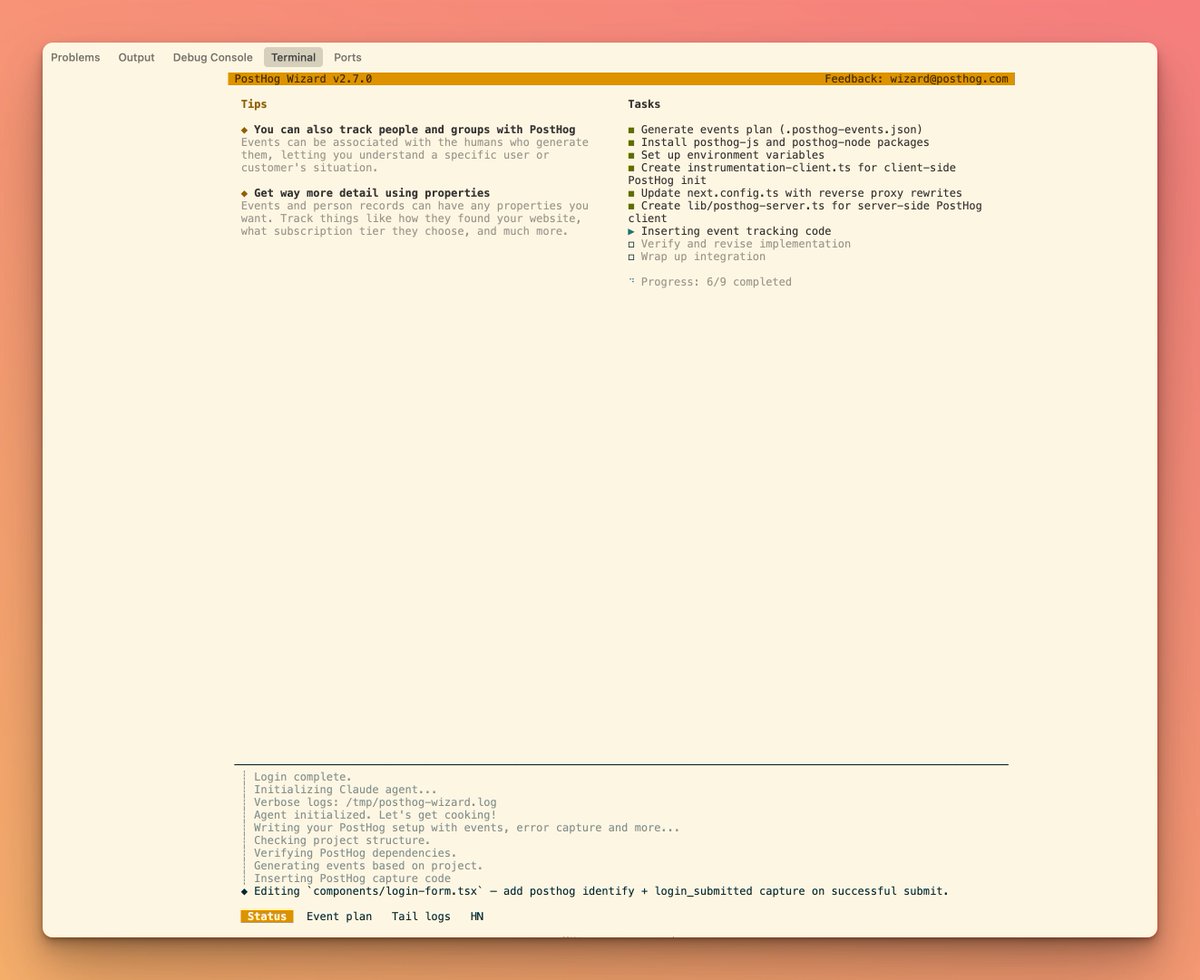This screenshot has width=1200, height=980.
Task: Click 'You can also track people and groups' tip
Action: [x=415, y=129]
